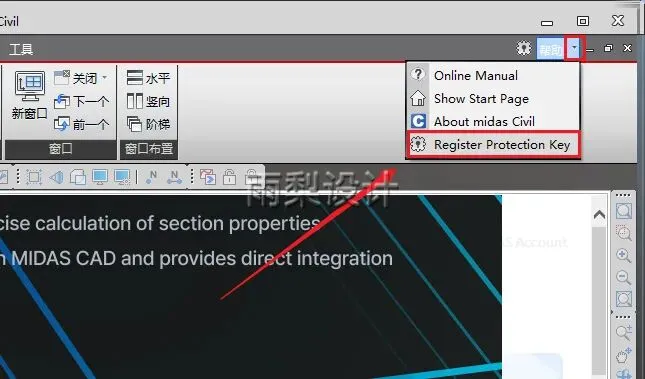Screen dimensions: 645x379
Task: Select the dynamic zoom plus-minus magnifier icon
Action: [x=624, y=332]
